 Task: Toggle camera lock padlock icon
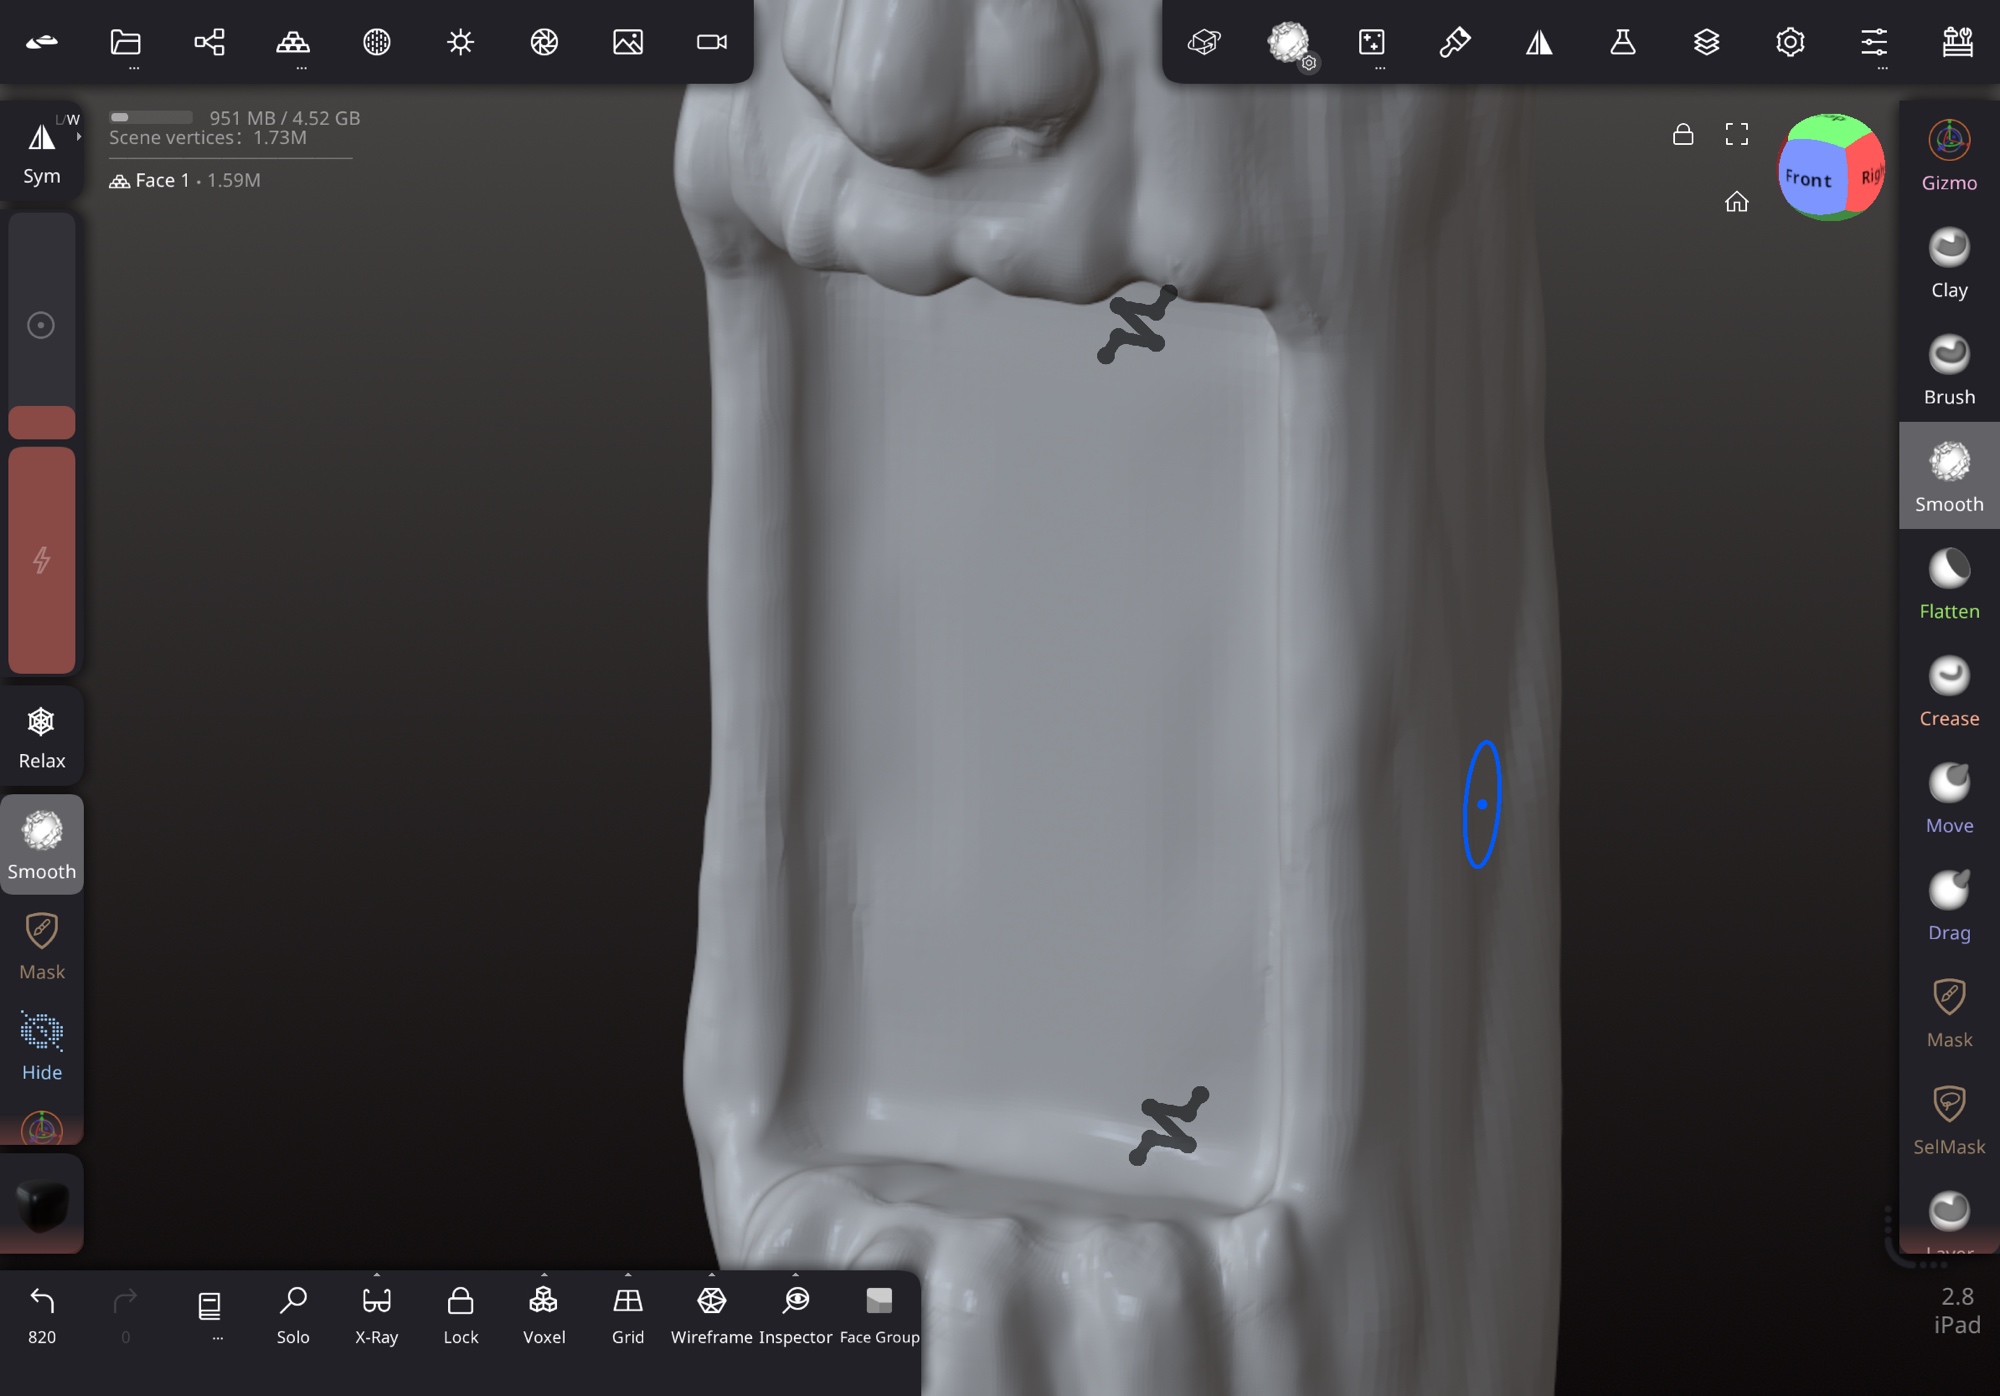[1682, 135]
